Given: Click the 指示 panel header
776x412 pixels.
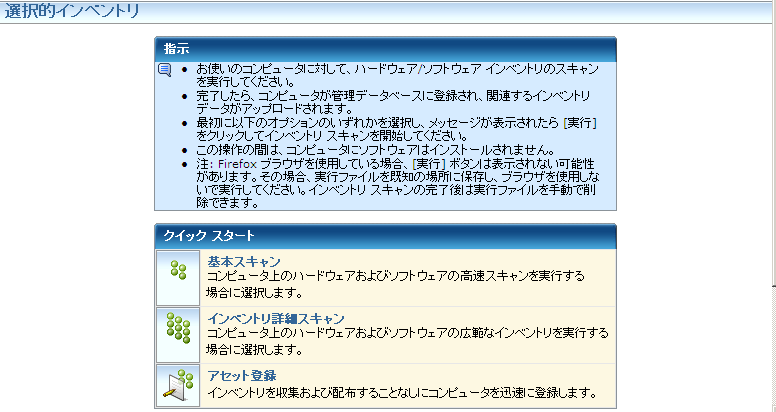Looking at the screenshot, I should (385, 49).
